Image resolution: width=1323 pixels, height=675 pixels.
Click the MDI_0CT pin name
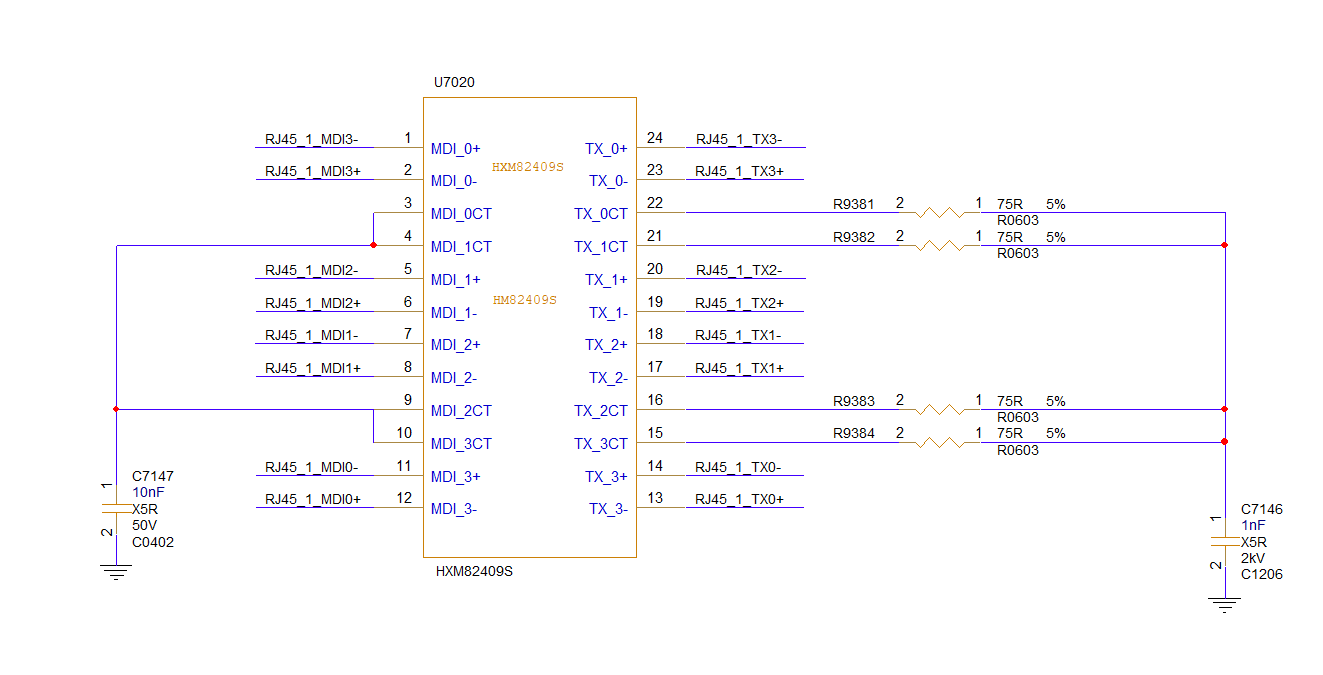[x=461, y=214]
